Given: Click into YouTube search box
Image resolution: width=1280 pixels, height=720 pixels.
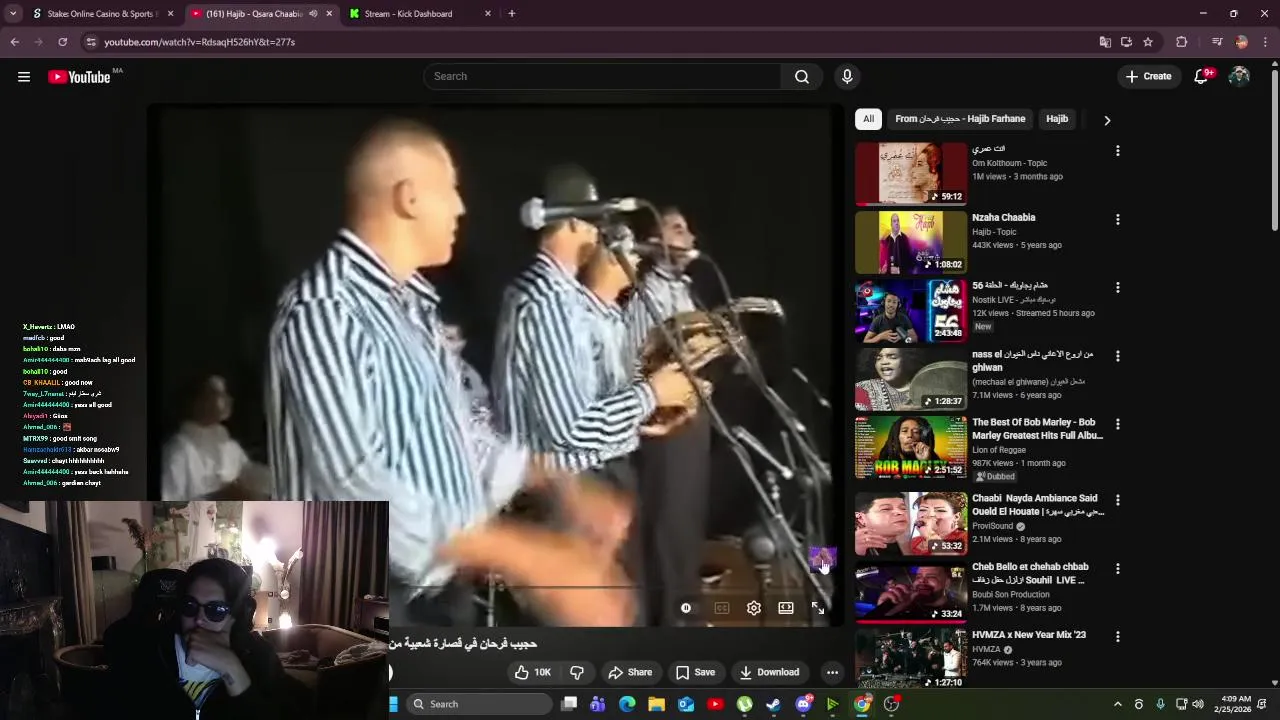Looking at the screenshot, I should coord(602,77).
